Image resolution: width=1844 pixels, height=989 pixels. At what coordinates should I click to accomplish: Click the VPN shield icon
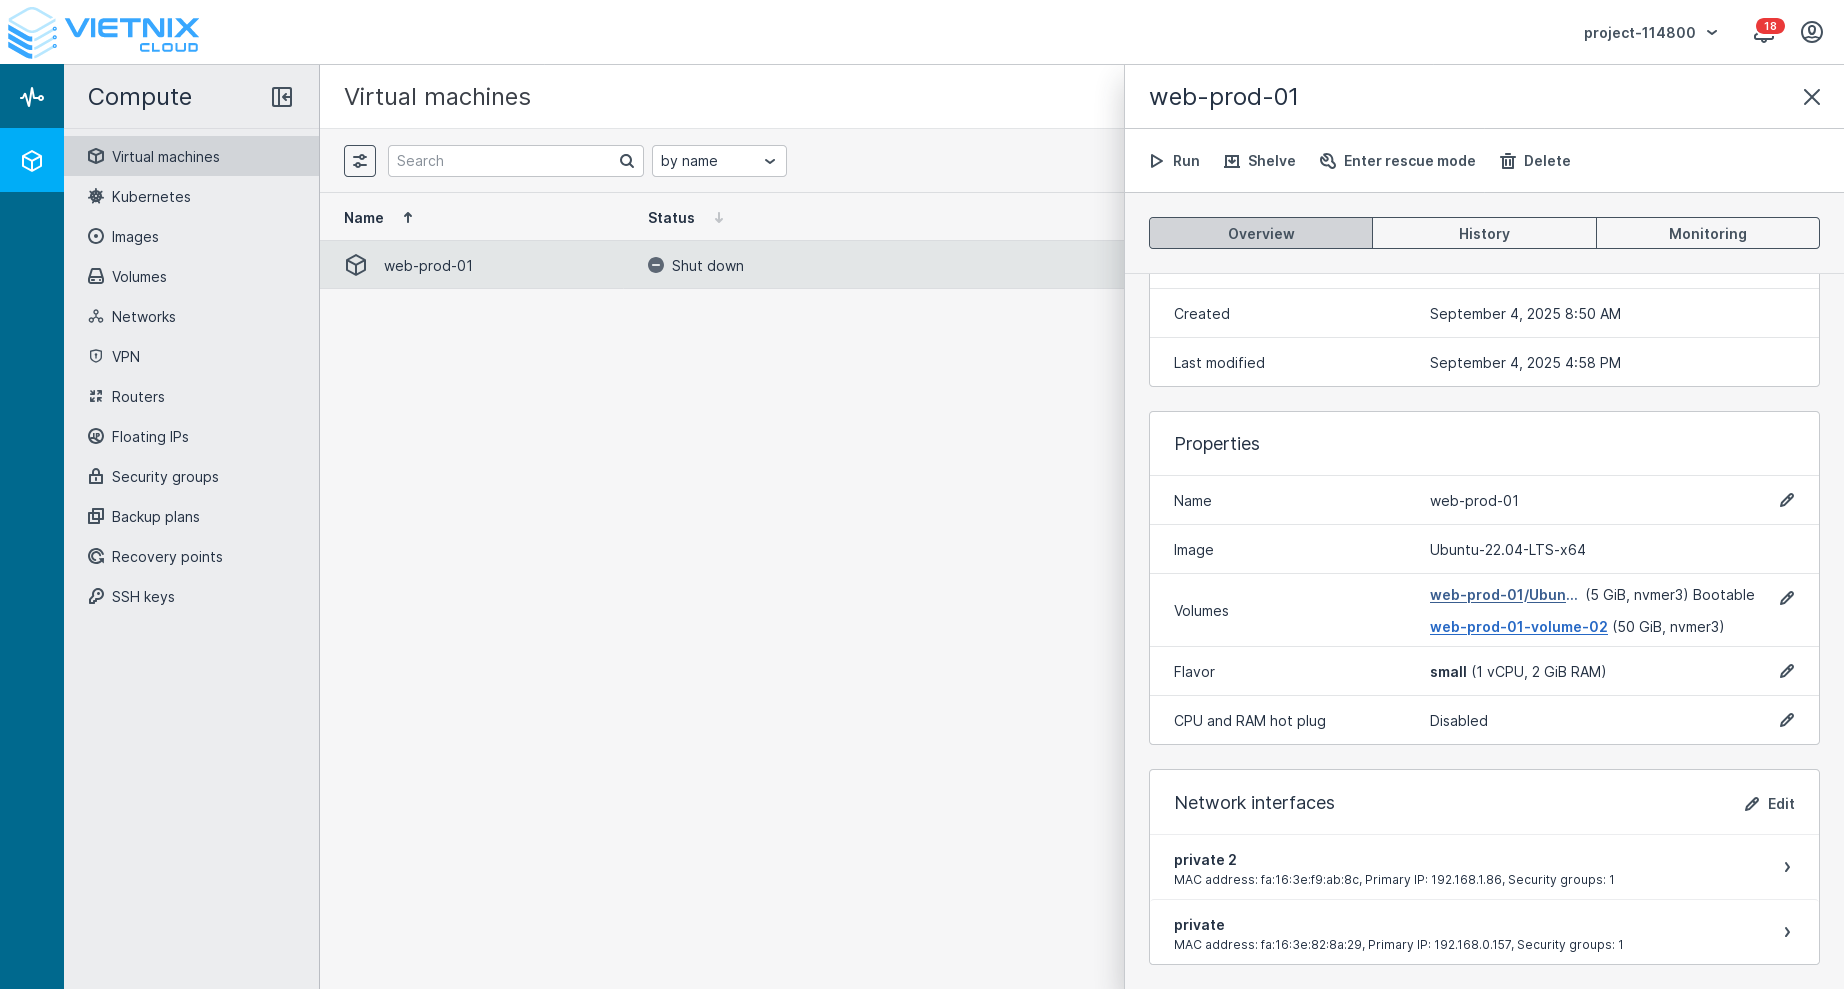coord(96,357)
